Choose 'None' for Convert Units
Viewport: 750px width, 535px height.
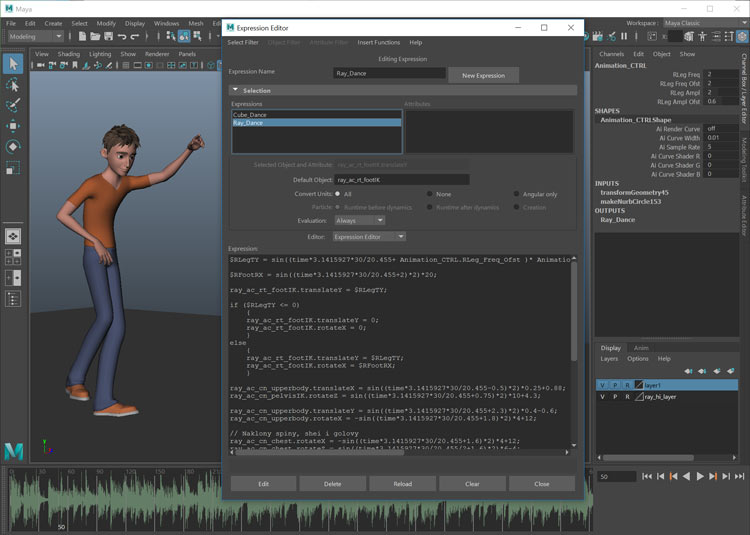tap(430, 194)
